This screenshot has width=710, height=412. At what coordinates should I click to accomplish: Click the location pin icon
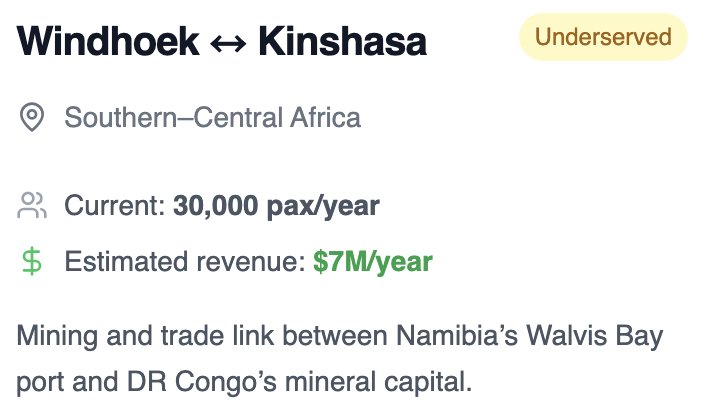[x=32, y=117]
